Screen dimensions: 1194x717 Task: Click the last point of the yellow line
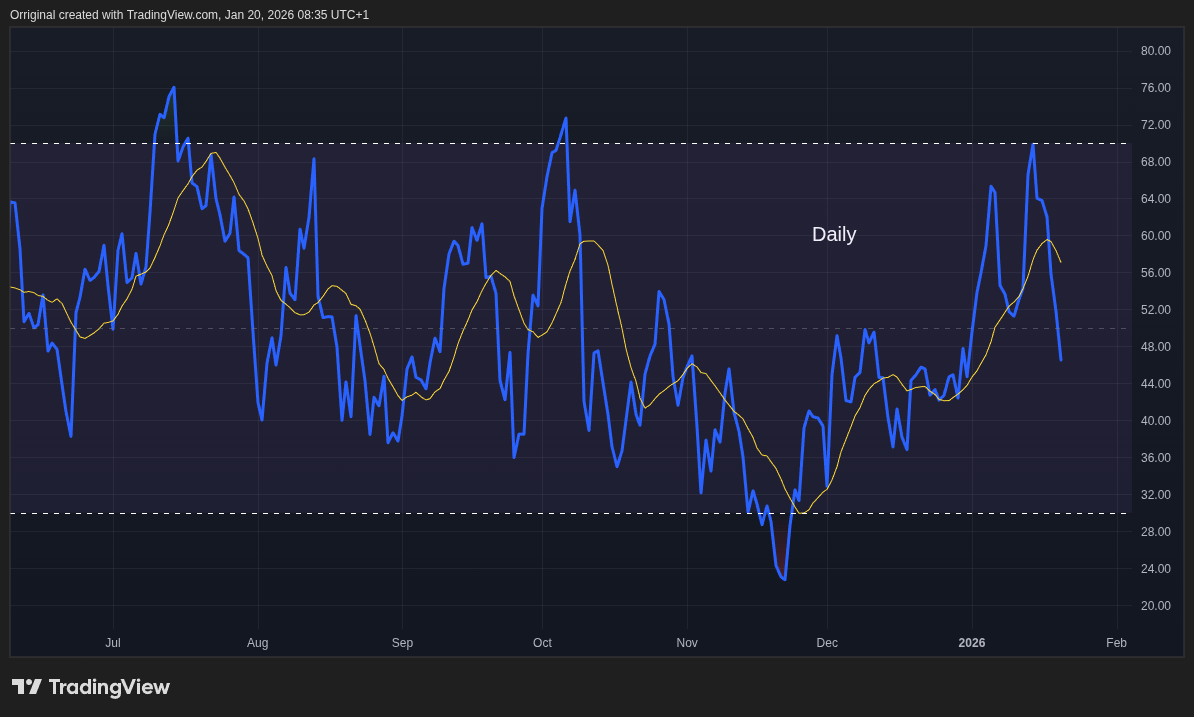point(1061,262)
